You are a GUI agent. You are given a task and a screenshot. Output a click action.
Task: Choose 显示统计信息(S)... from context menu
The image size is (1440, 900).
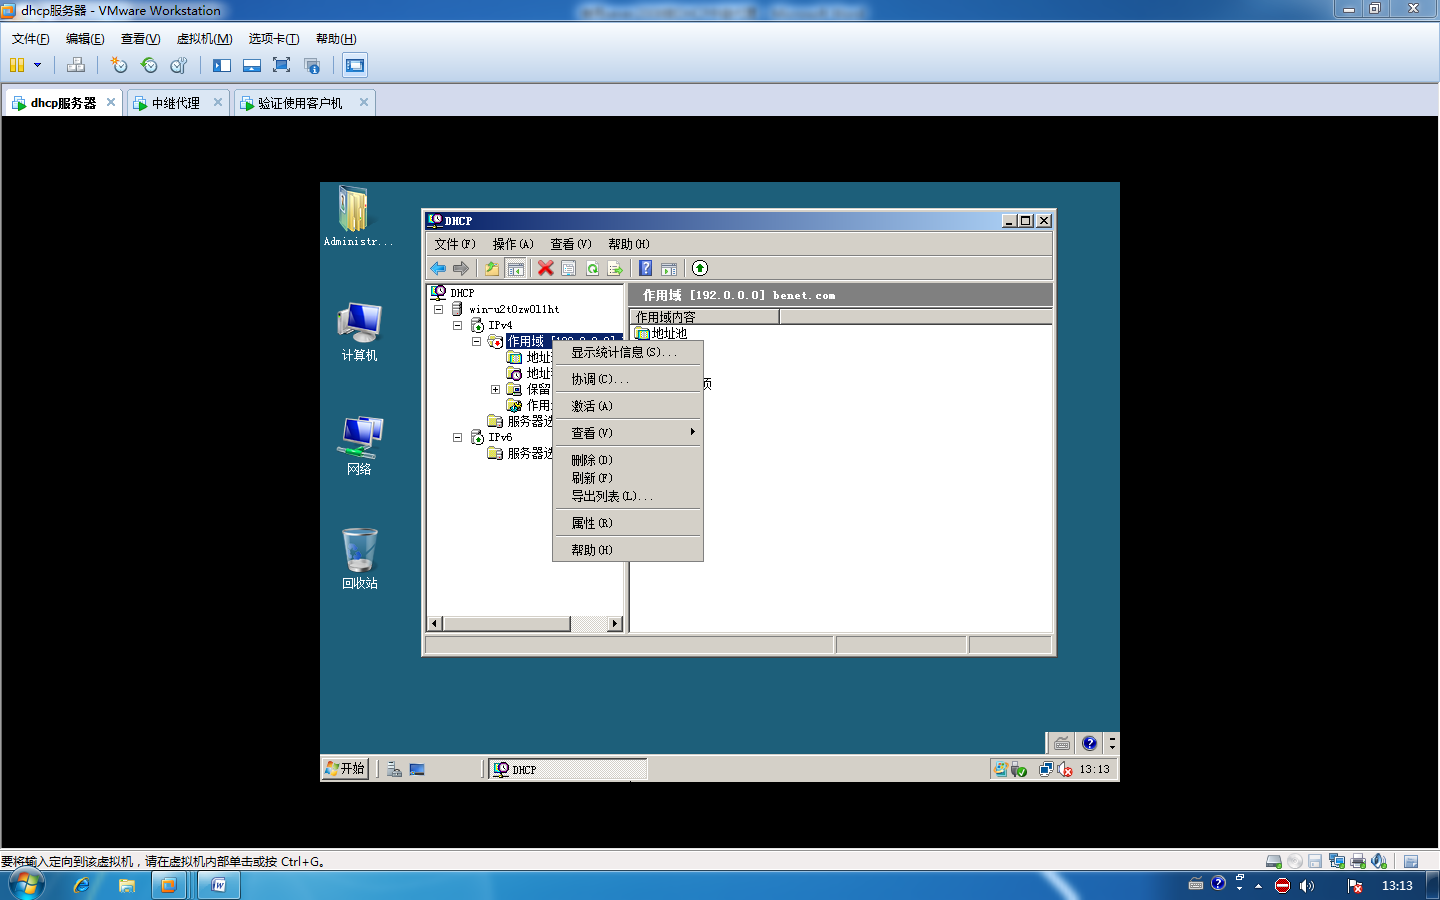(x=628, y=352)
